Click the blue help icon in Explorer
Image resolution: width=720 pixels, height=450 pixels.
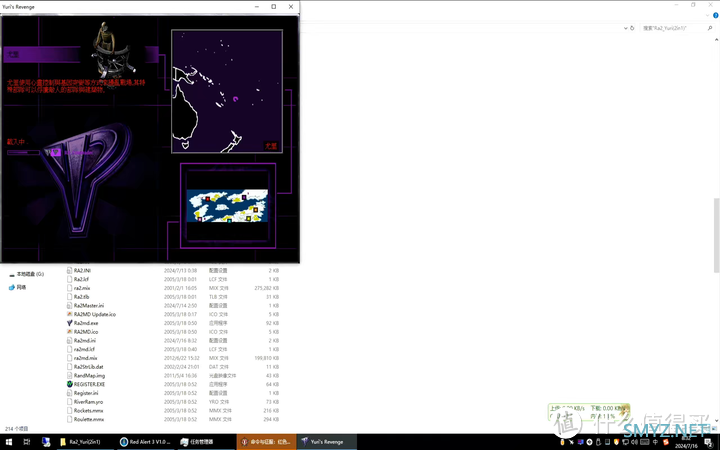click(x=715, y=15)
